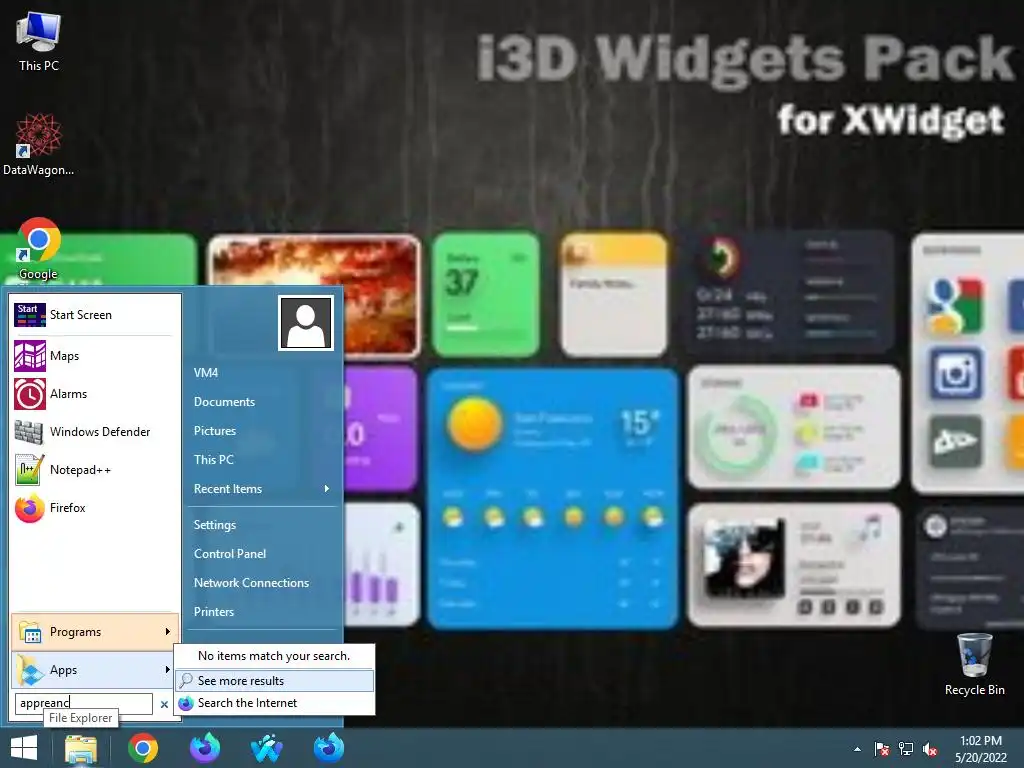1024x768 pixels.
Task: Open the Google Chrome desktop shortcut
Action: coord(39,249)
